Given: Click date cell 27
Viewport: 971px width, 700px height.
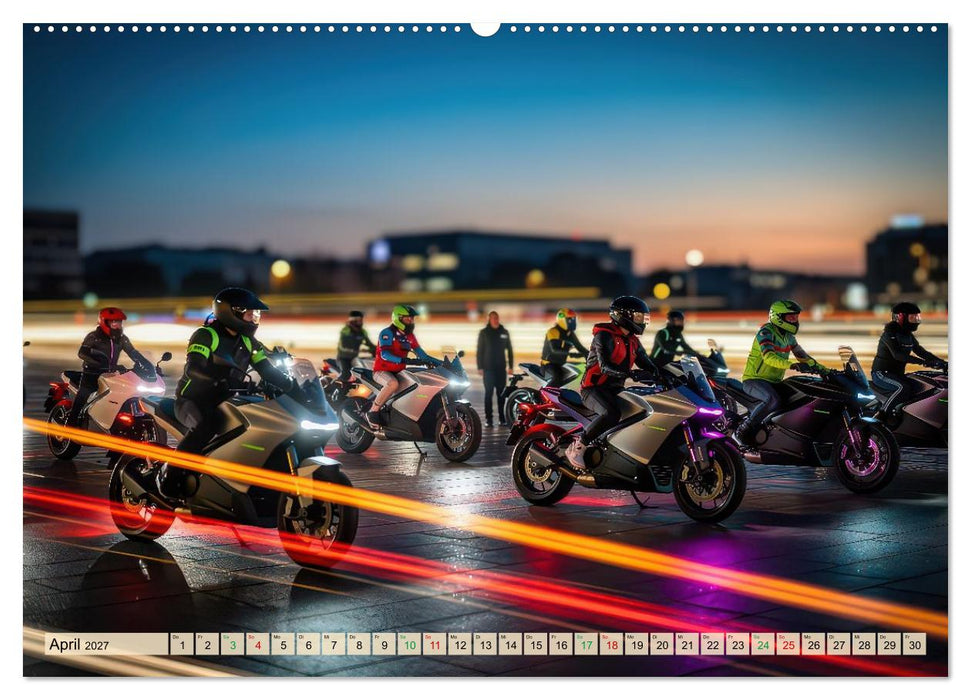Looking at the screenshot, I should coord(840,644).
